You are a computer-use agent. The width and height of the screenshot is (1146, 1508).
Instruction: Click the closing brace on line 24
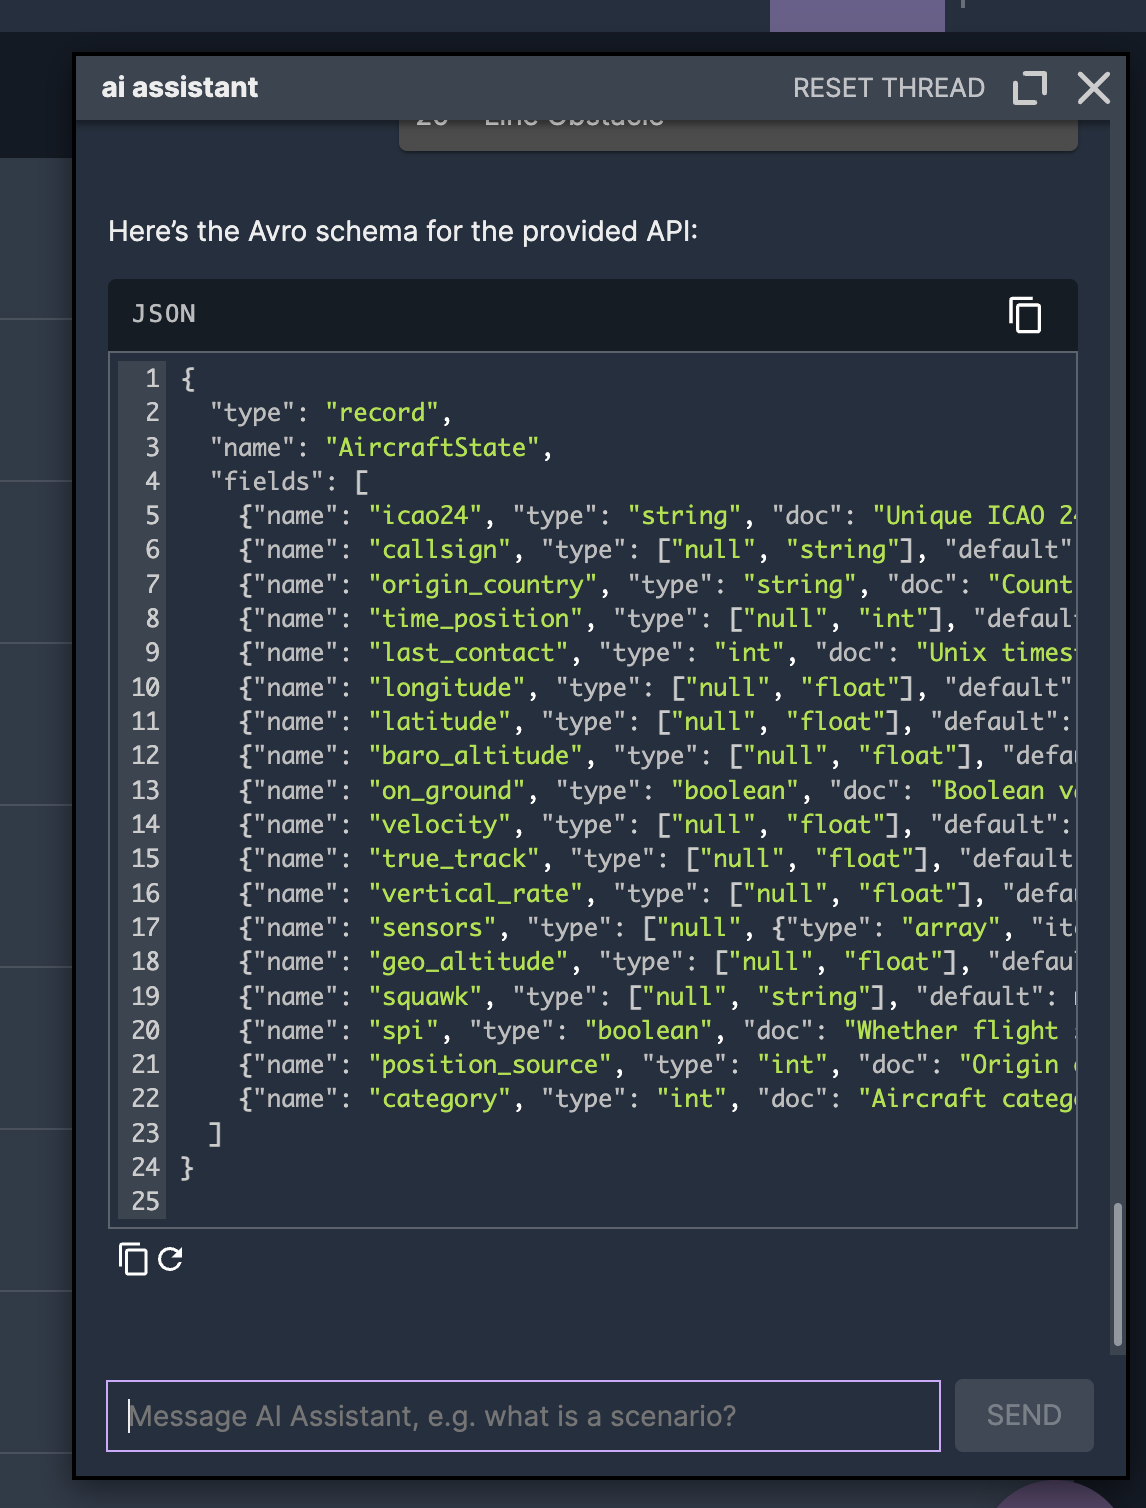pos(186,1166)
